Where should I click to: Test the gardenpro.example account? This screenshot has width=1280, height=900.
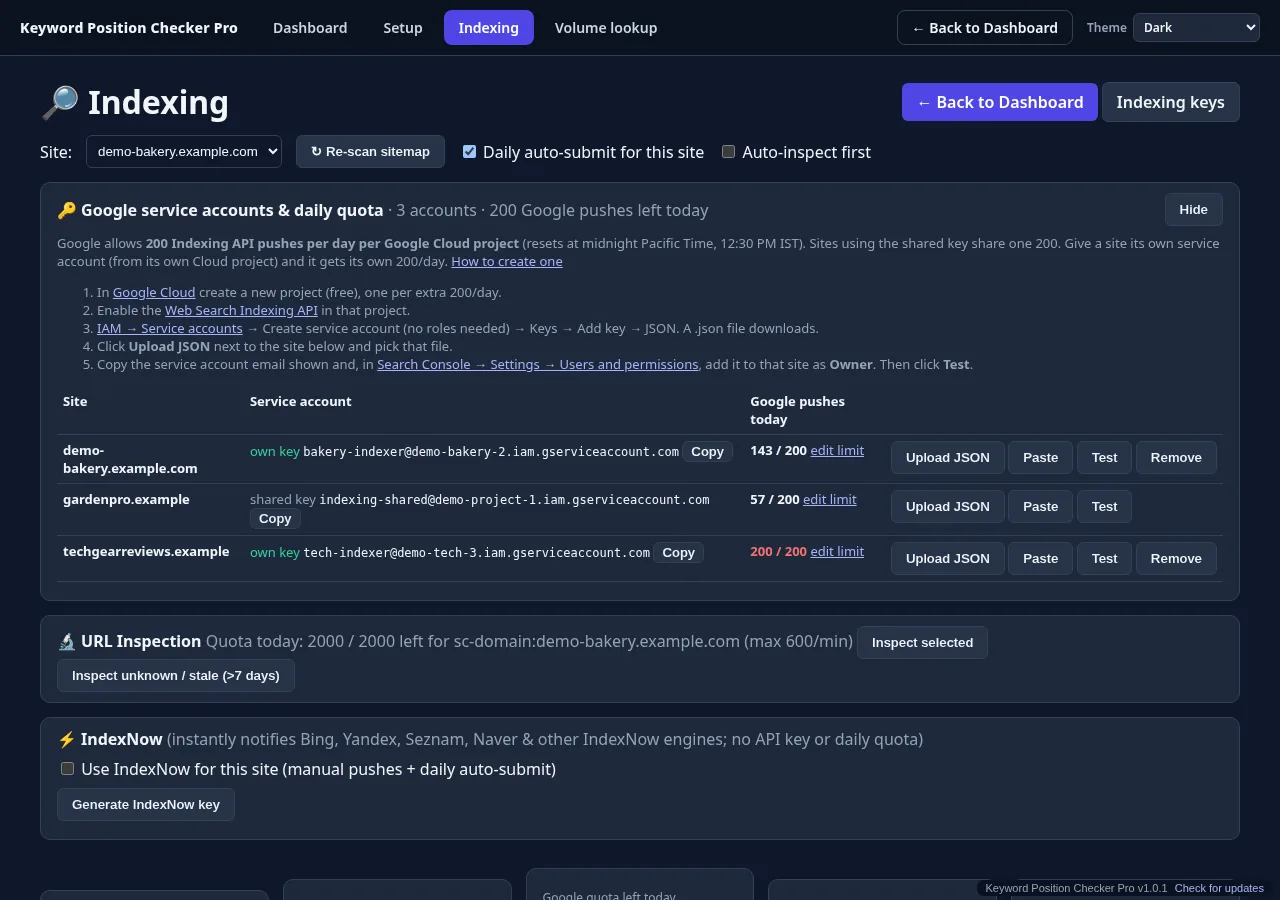pyautogui.click(x=1104, y=506)
